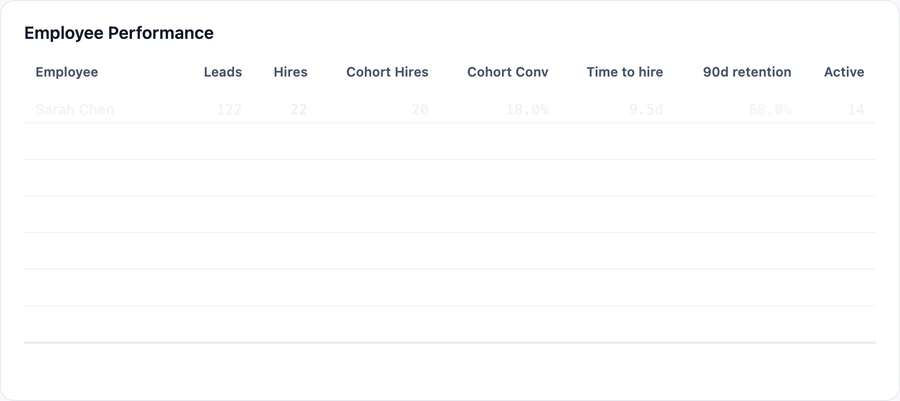900x401 pixels.
Task: Select the active count 14 cell
Action: pos(856,110)
